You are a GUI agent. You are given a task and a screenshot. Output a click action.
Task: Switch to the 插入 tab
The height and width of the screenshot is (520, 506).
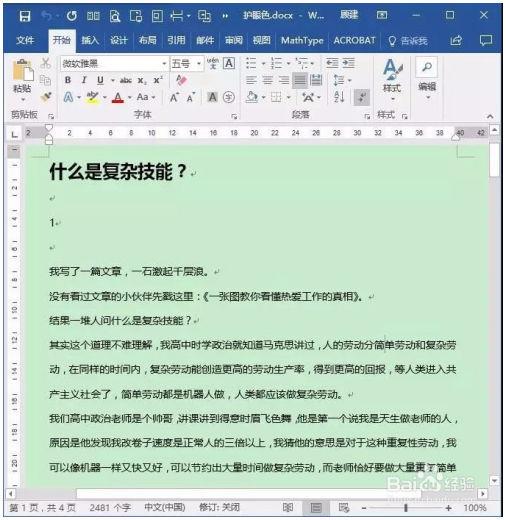[90, 41]
